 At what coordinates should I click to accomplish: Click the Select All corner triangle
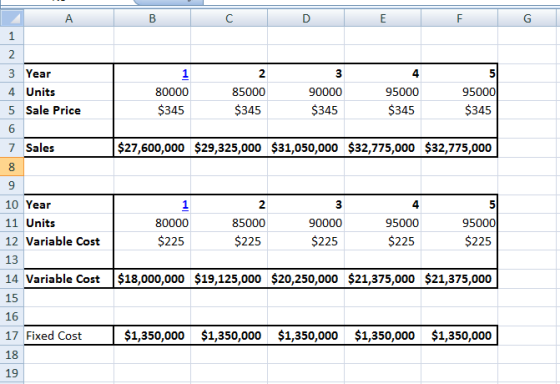click(x=12, y=18)
